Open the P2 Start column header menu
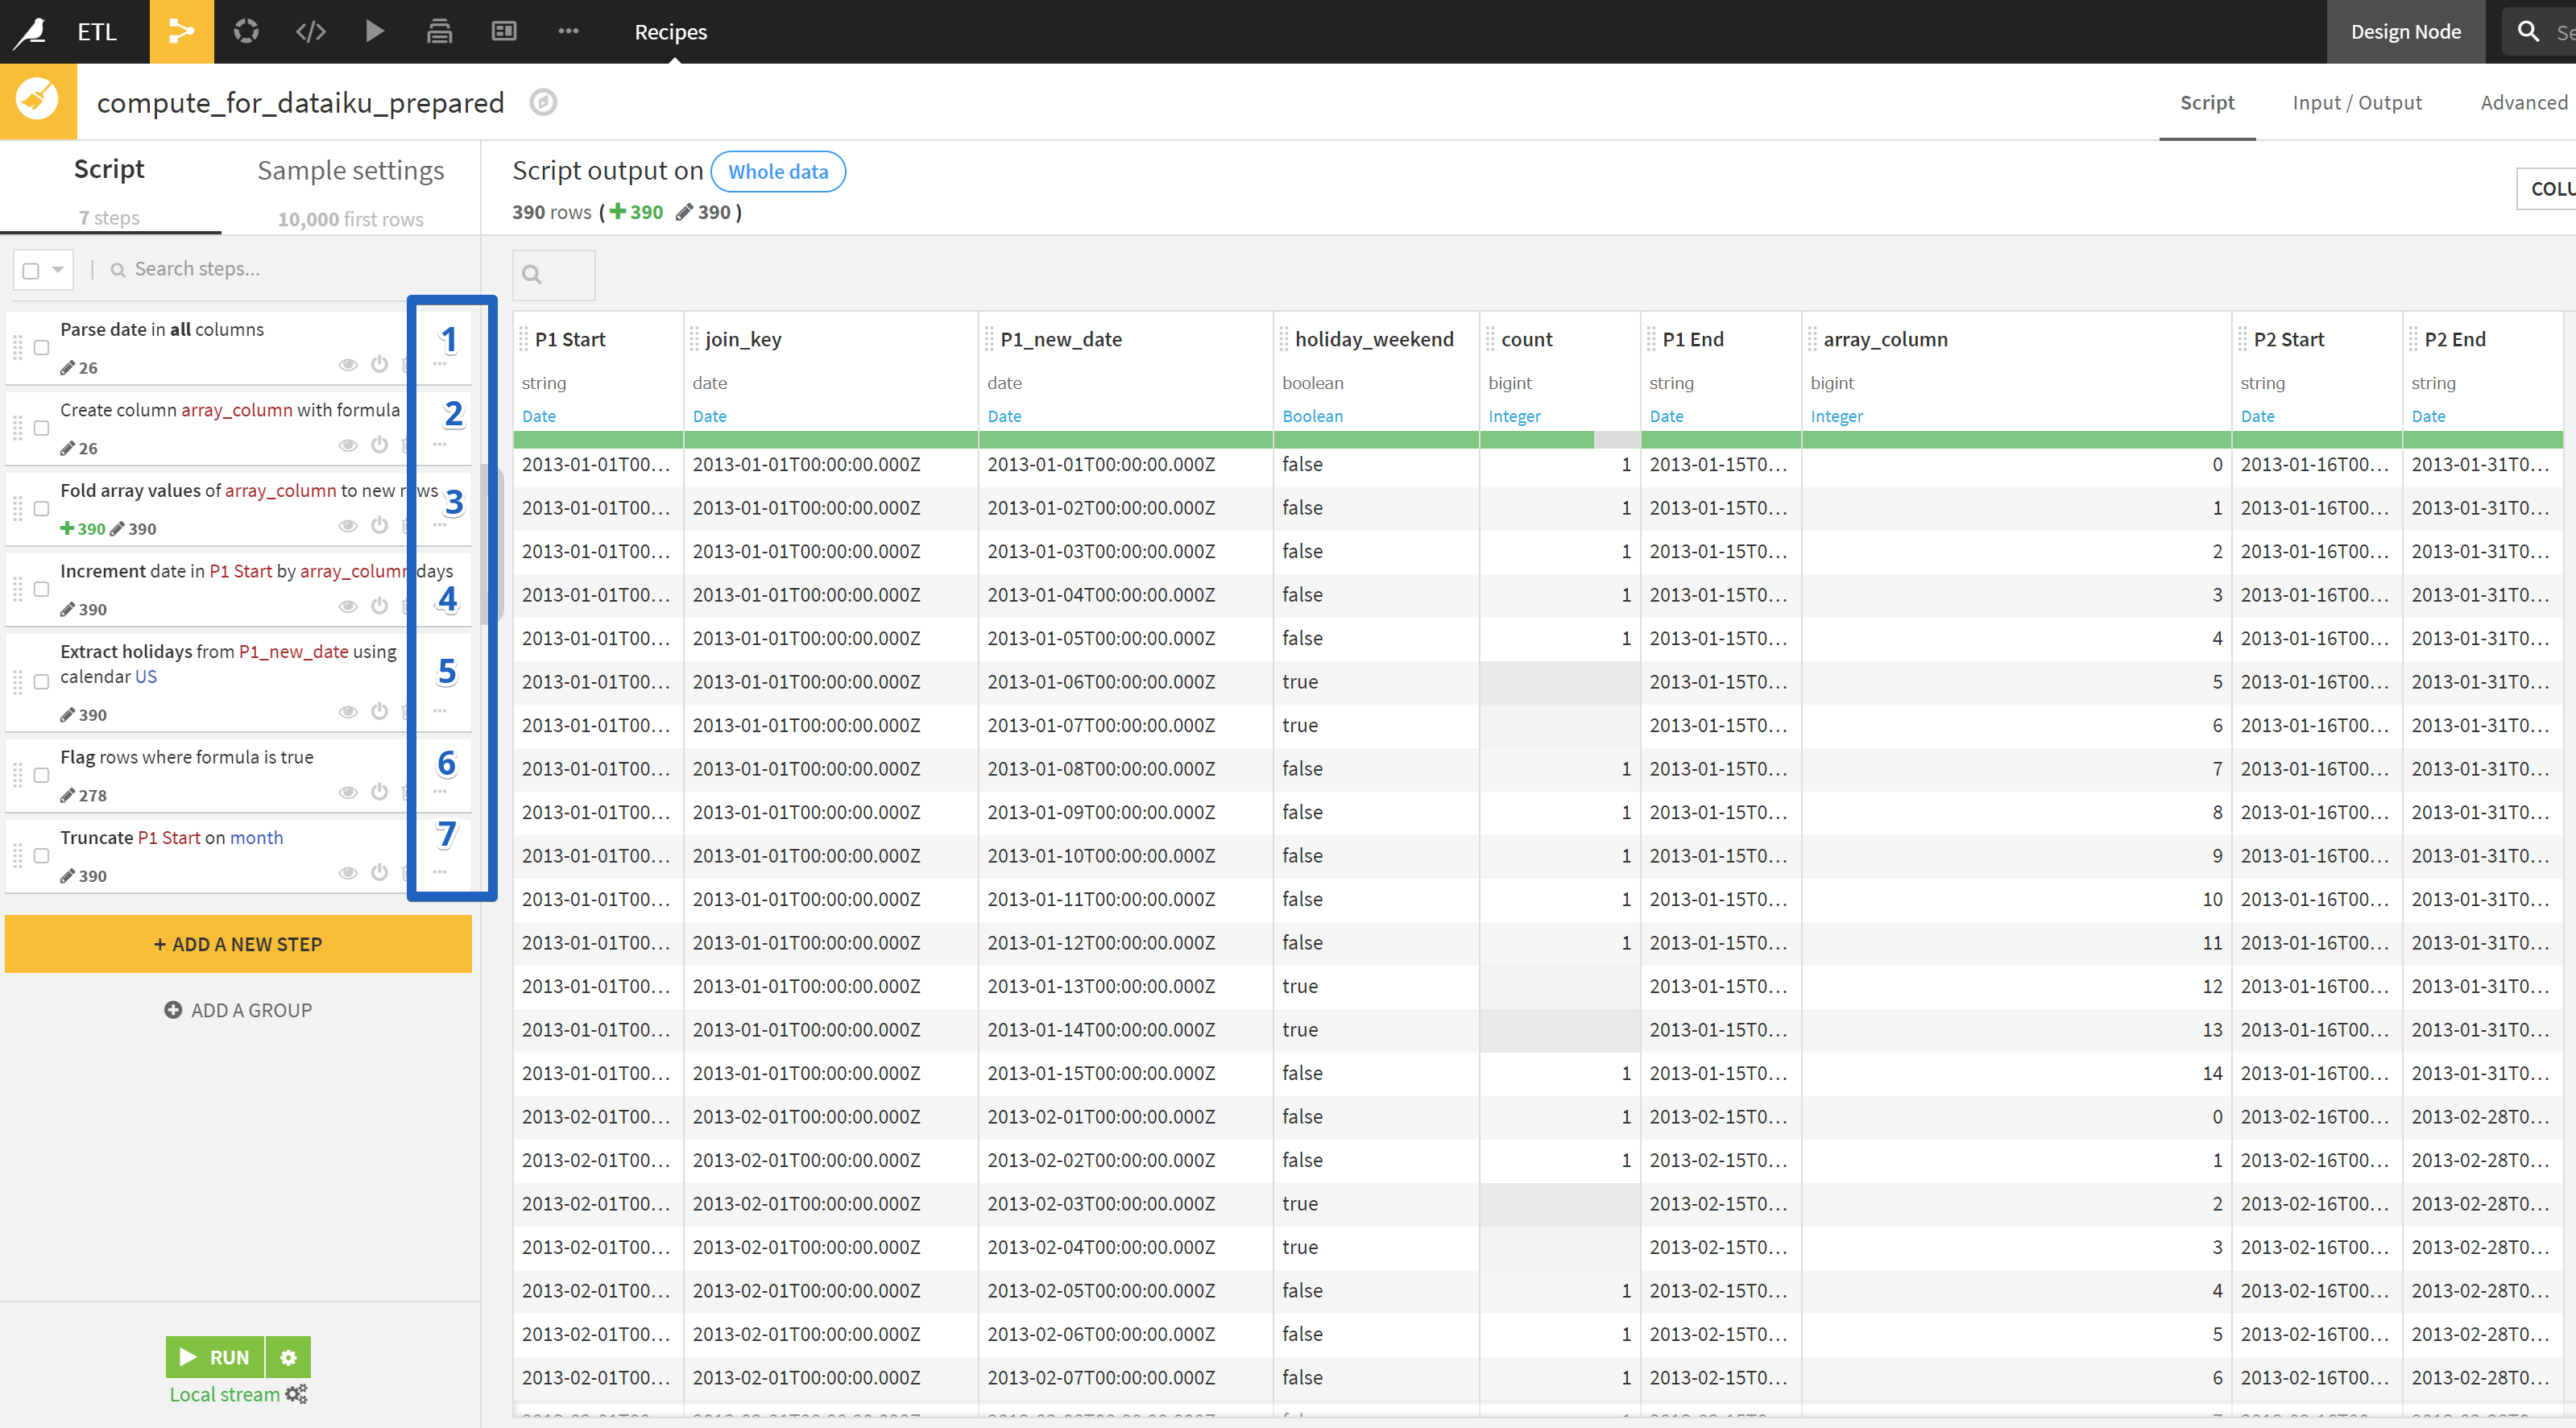The height and width of the screenshot is (1428, 2576). tap(2288, 339)
